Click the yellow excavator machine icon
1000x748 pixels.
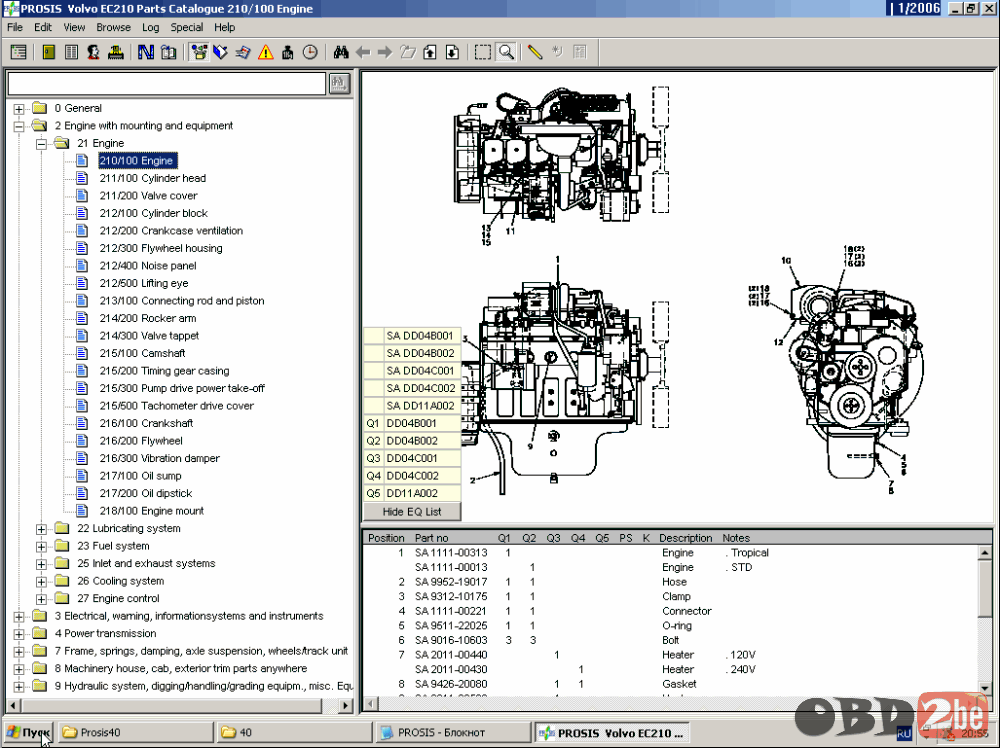(115, 52)
